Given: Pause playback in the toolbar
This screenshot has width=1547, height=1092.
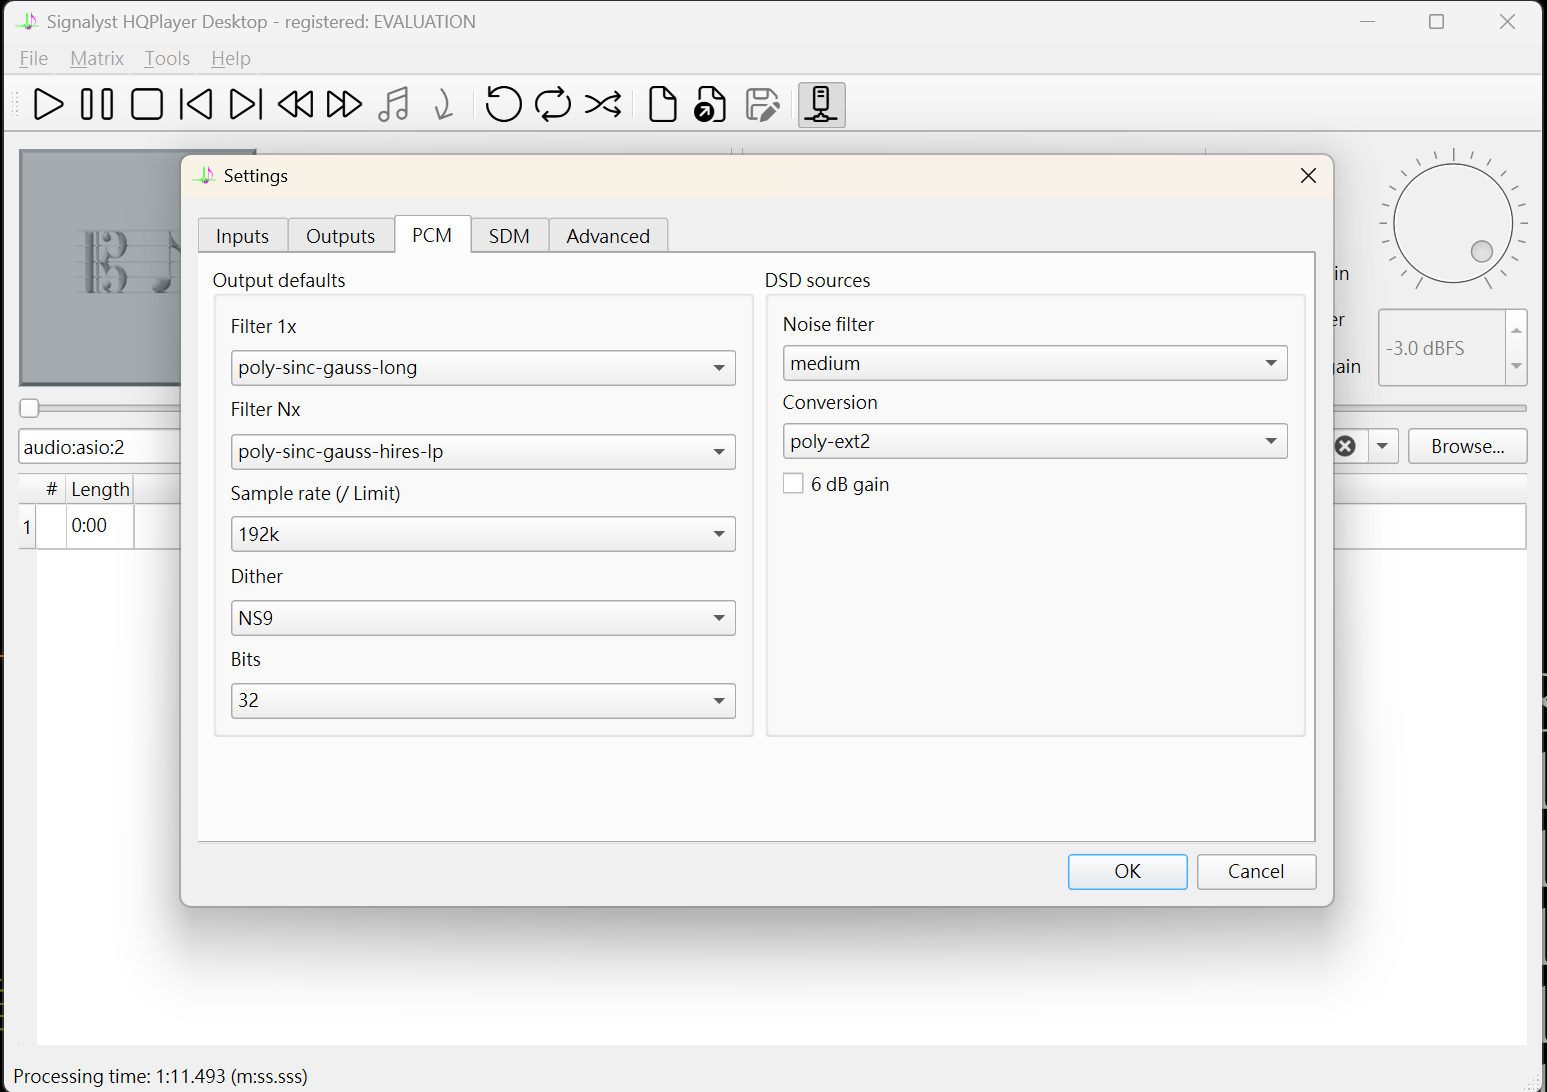Looking at the screenshot, I should [x=97, y=104].
